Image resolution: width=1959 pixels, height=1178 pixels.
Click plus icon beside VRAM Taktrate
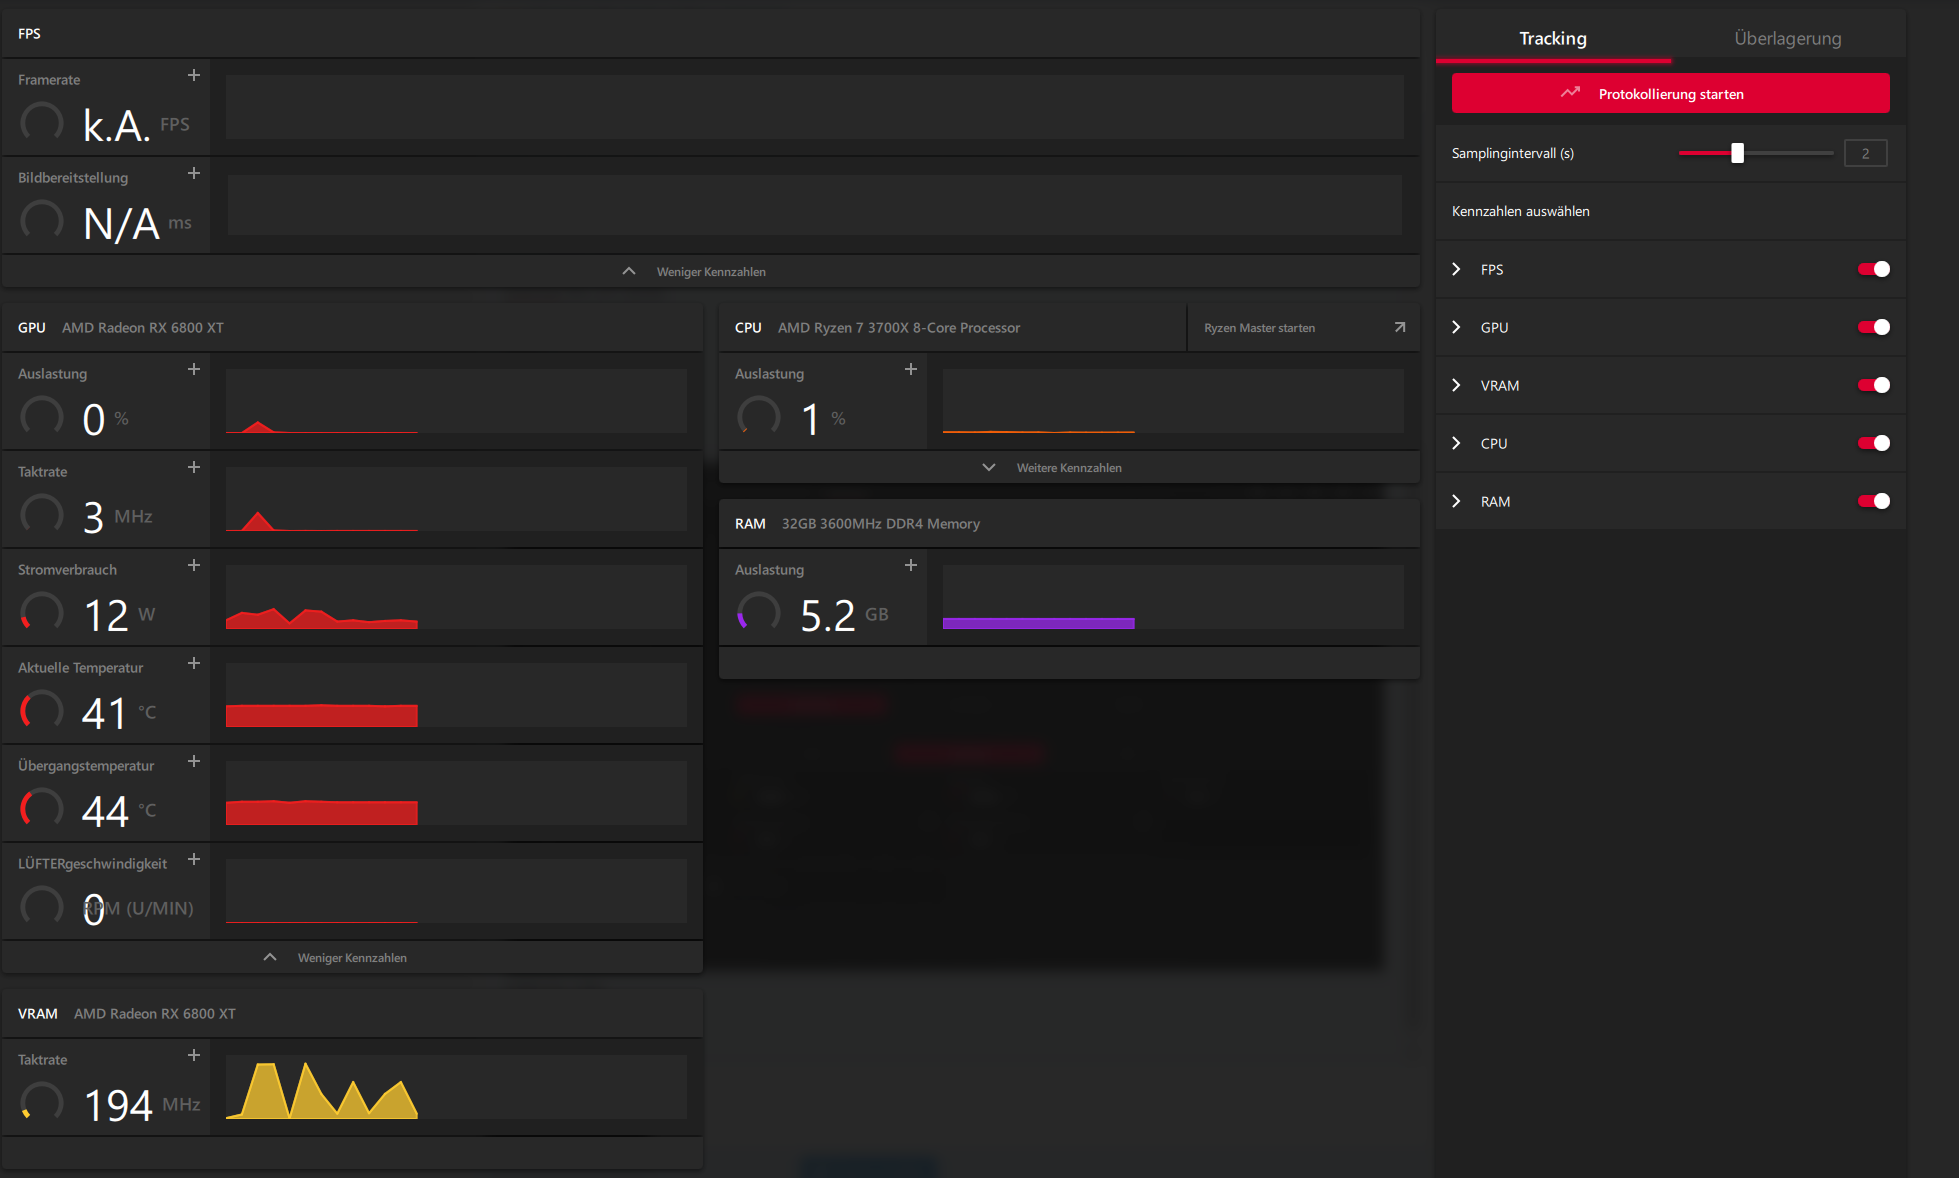(194, 1056)
